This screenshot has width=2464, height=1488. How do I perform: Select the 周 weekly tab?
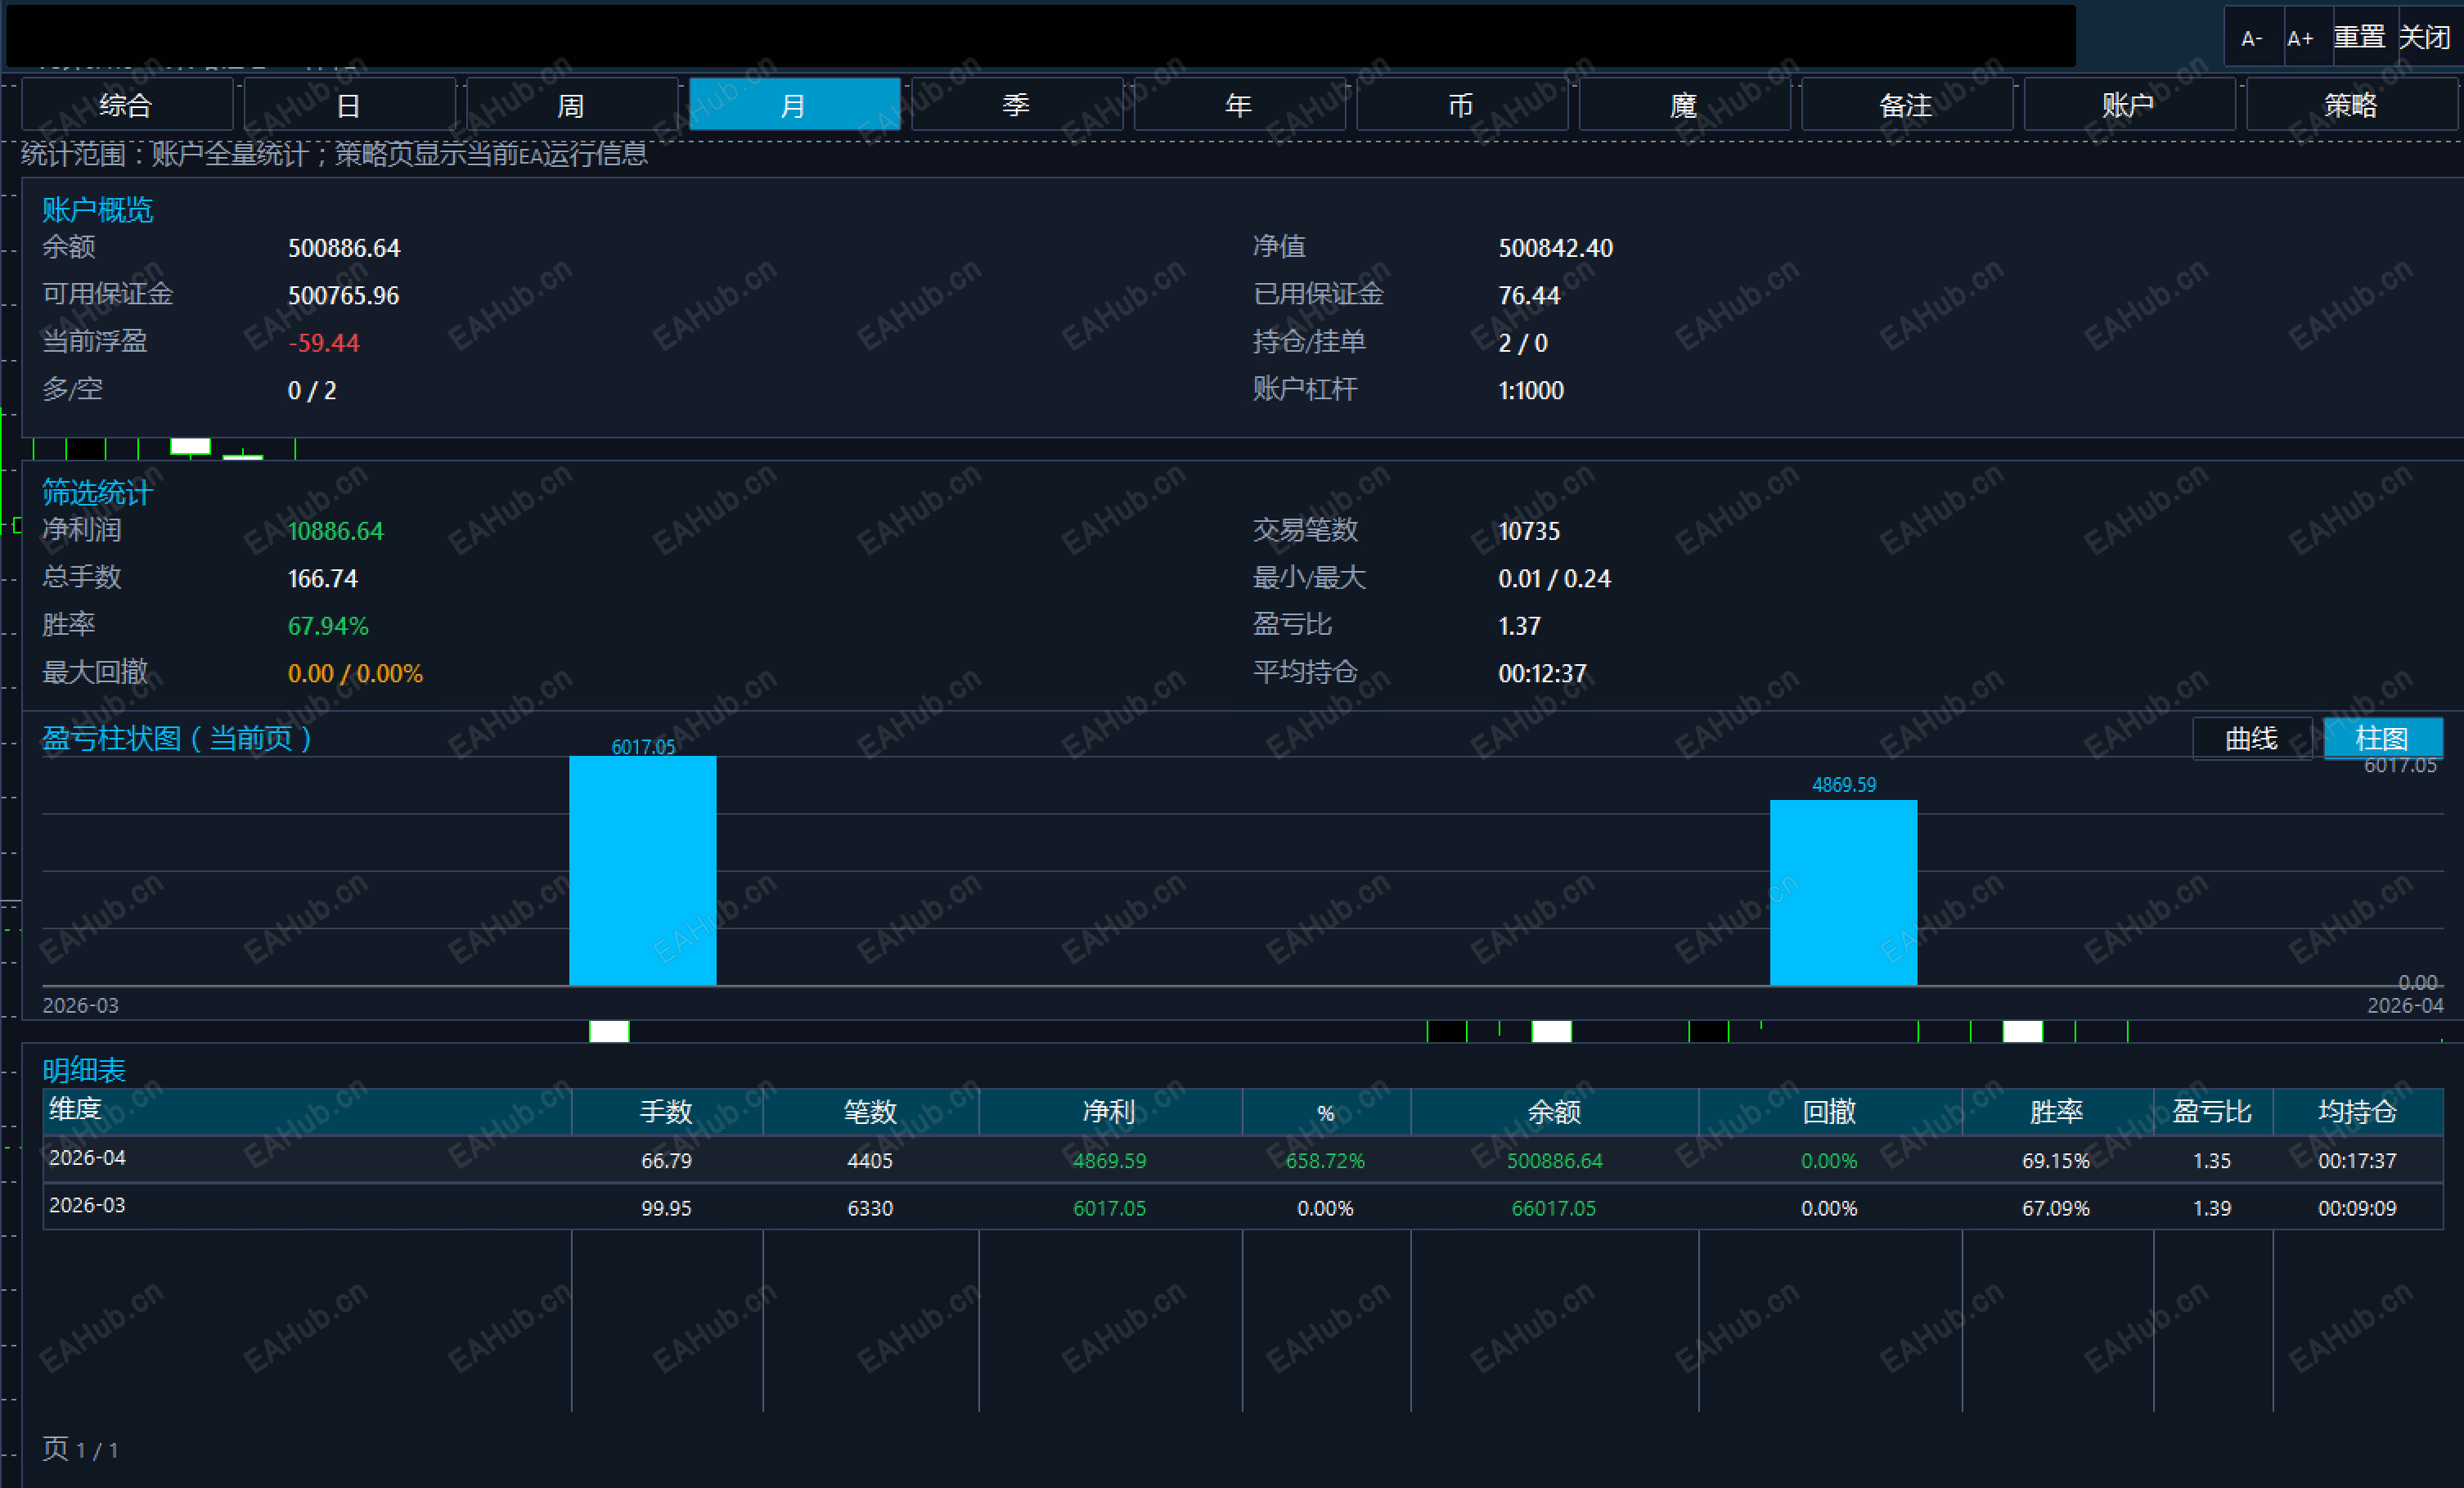[x=572, y=105]
